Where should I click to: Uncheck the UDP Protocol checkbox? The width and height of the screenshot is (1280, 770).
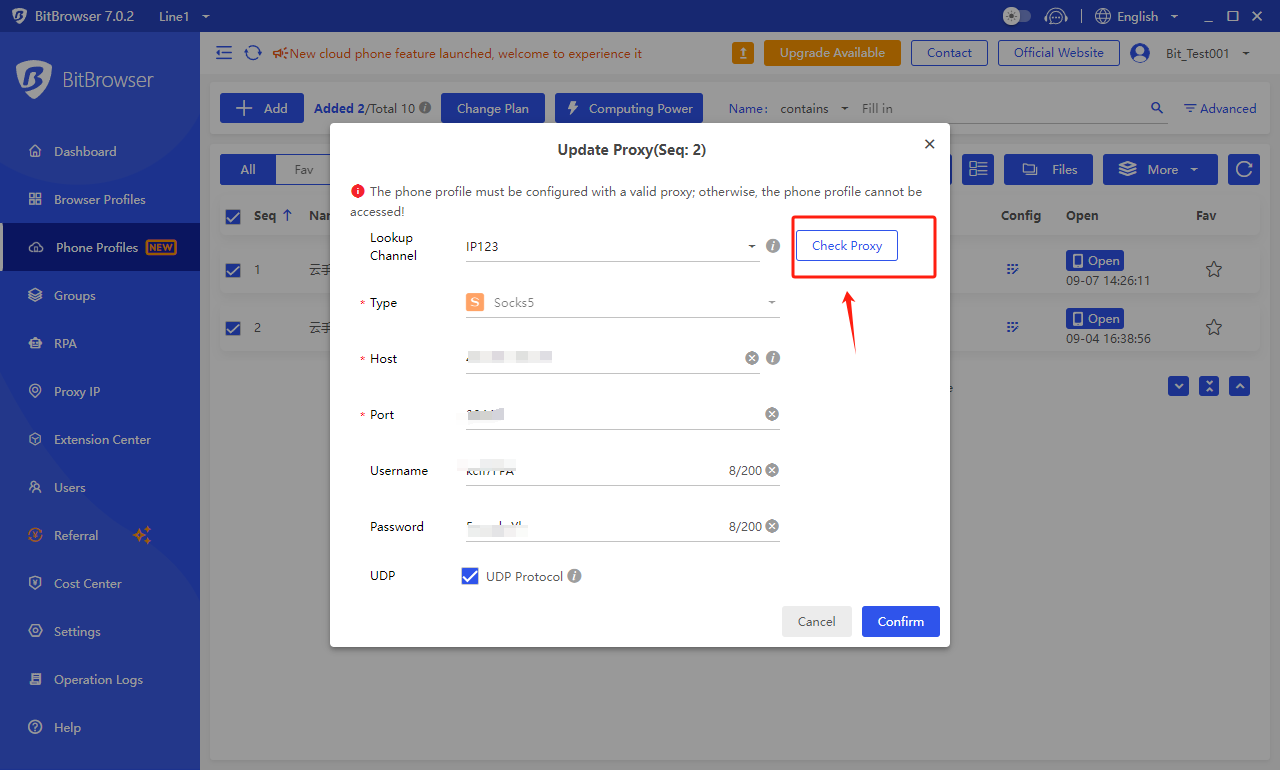(x=470, y=576)
